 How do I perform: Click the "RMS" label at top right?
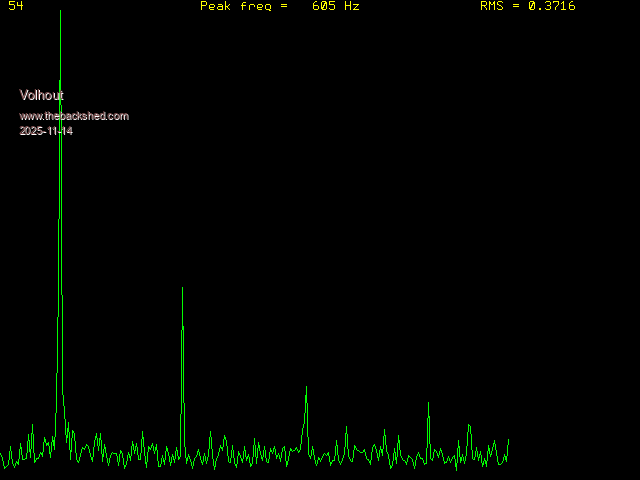click(492, 6)
